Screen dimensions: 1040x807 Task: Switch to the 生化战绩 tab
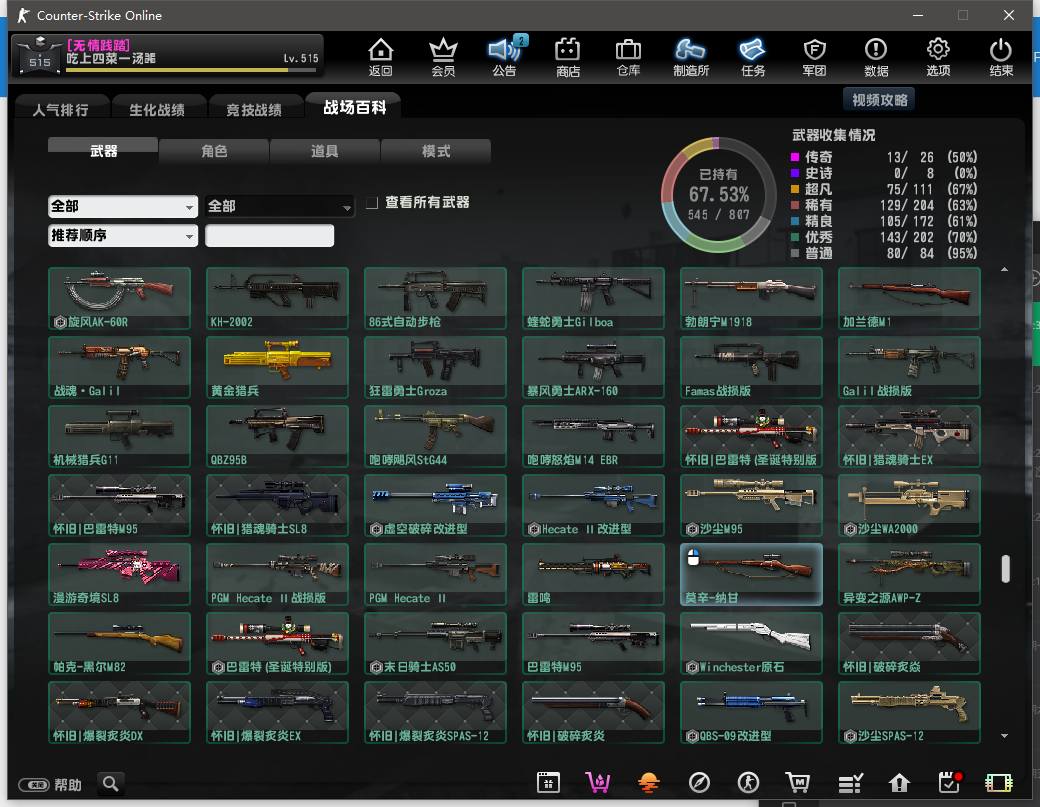click(x=157, y=109)
